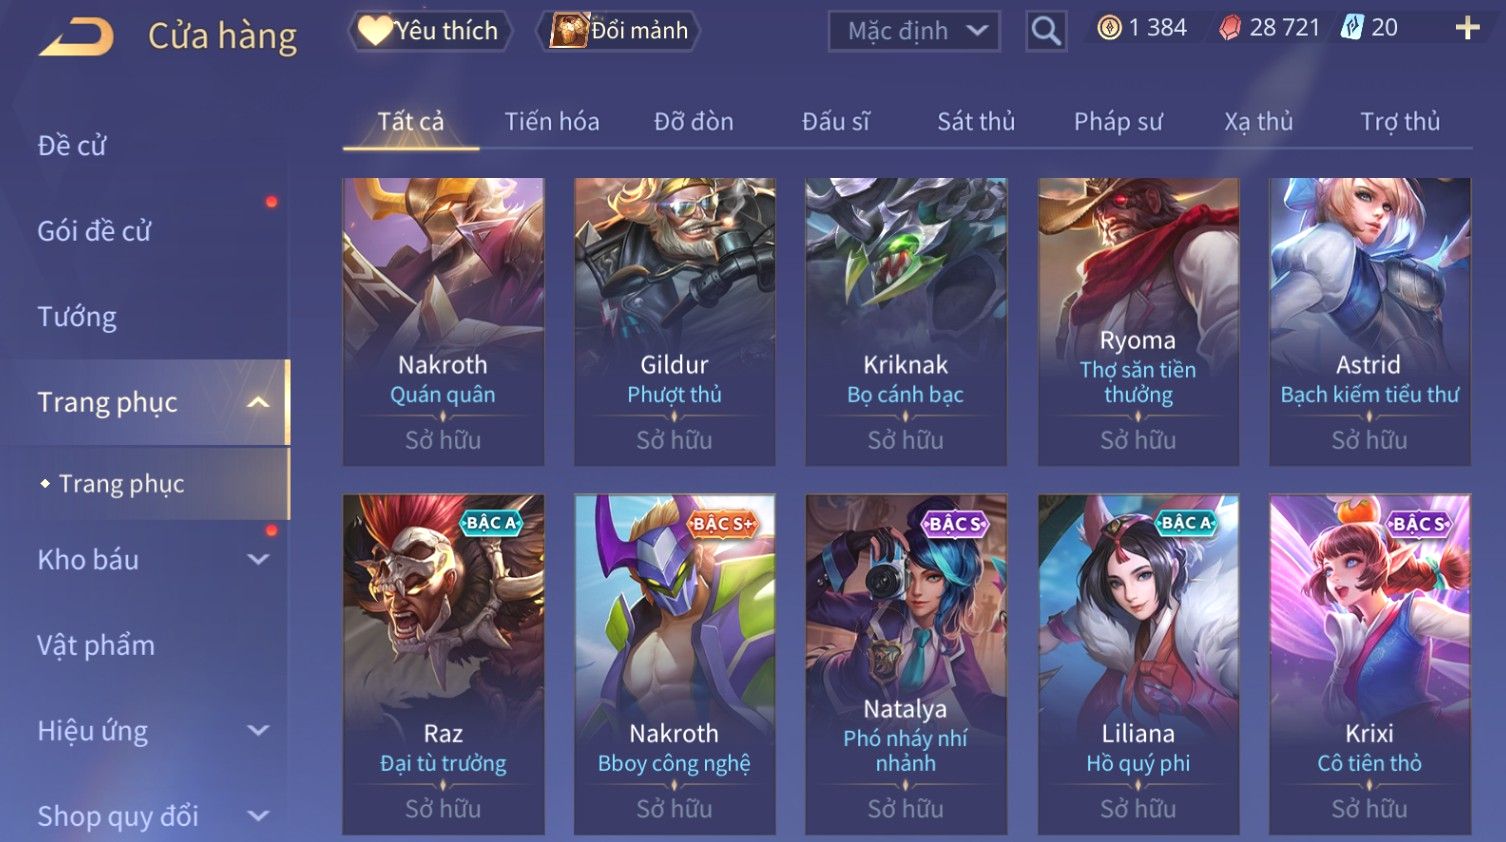1506x842 pixels.
Task: Open the Ryoma Thợ săn tiền thưởng card
Action: (x=1138, y=321)
